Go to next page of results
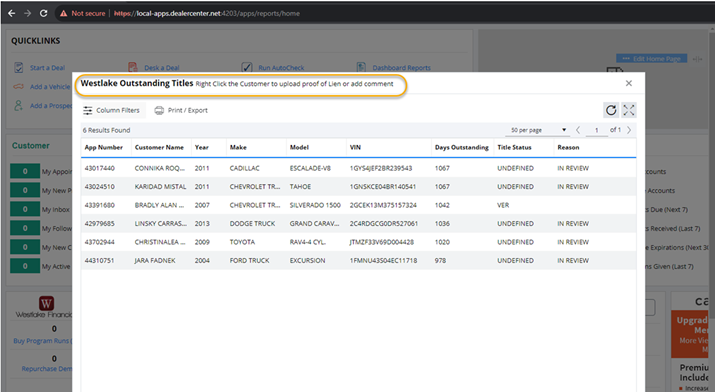The image size is (715, 392). pyautogui.click(x=629, y=130)
